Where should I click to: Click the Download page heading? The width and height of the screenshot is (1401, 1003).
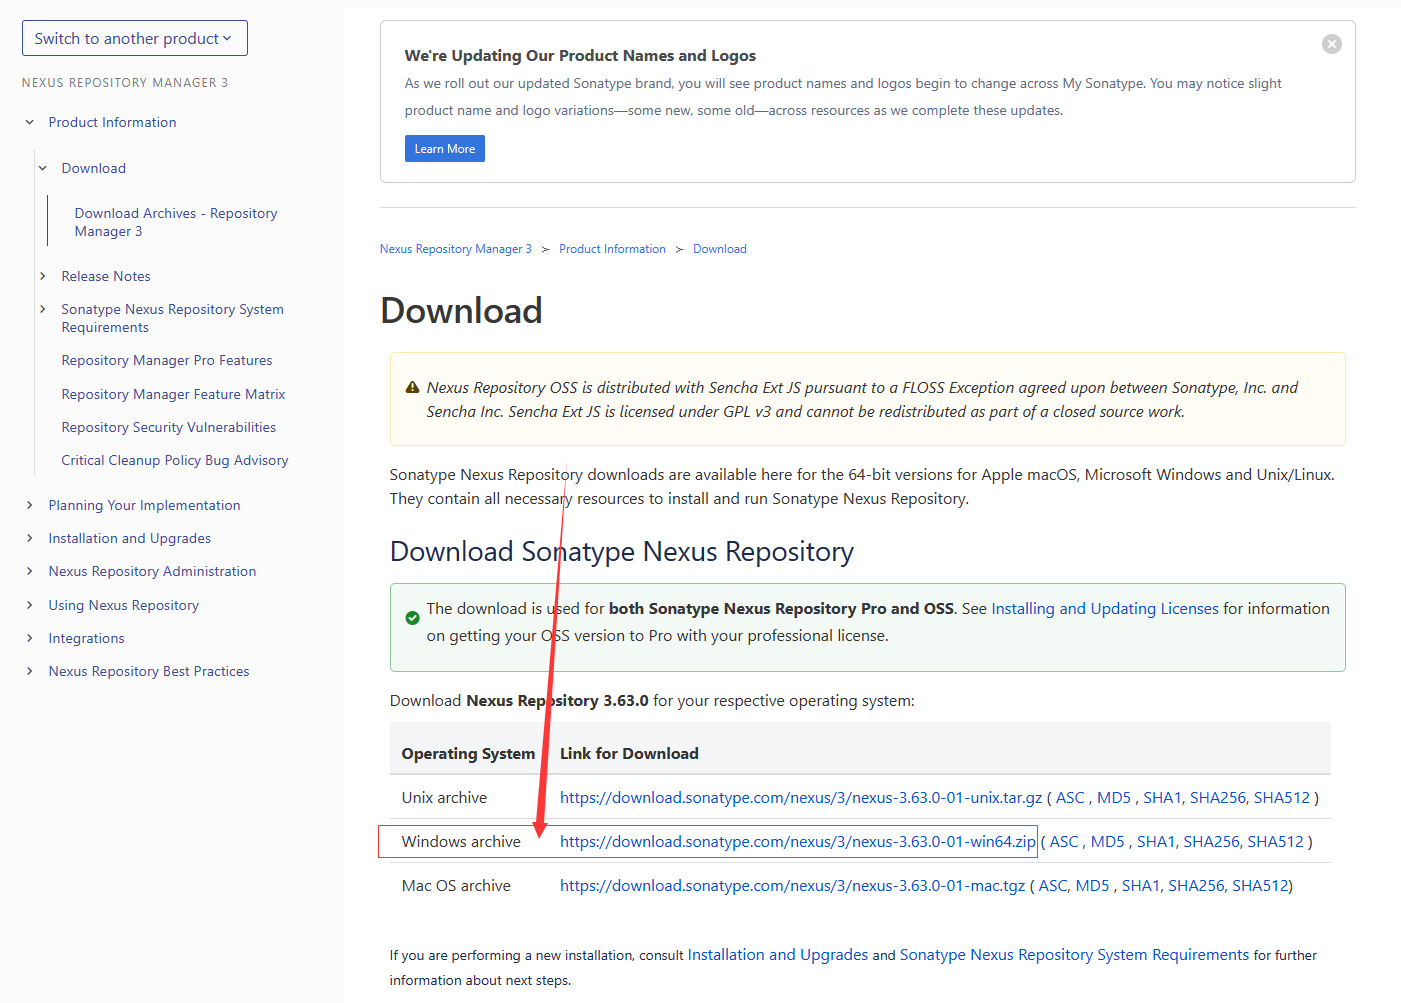(461, 310)
